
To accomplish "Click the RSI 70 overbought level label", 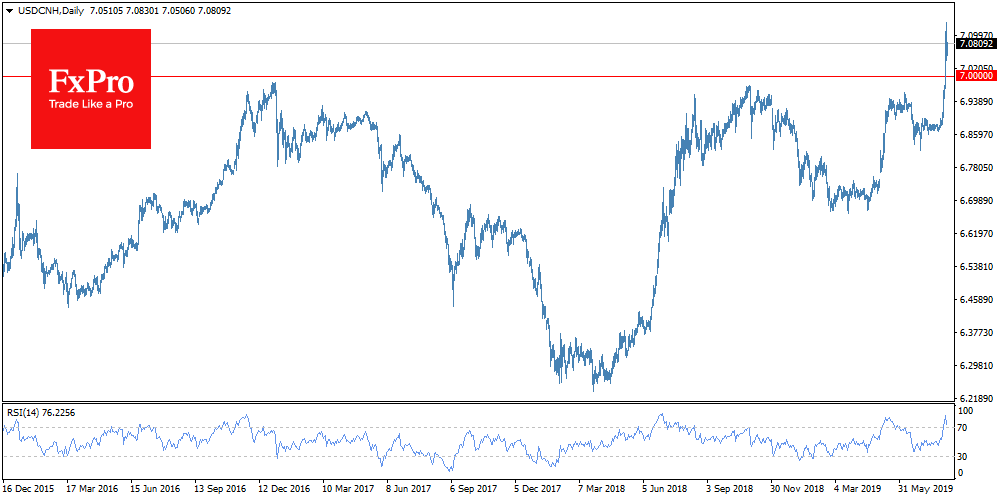I will [x=965, y=428].
